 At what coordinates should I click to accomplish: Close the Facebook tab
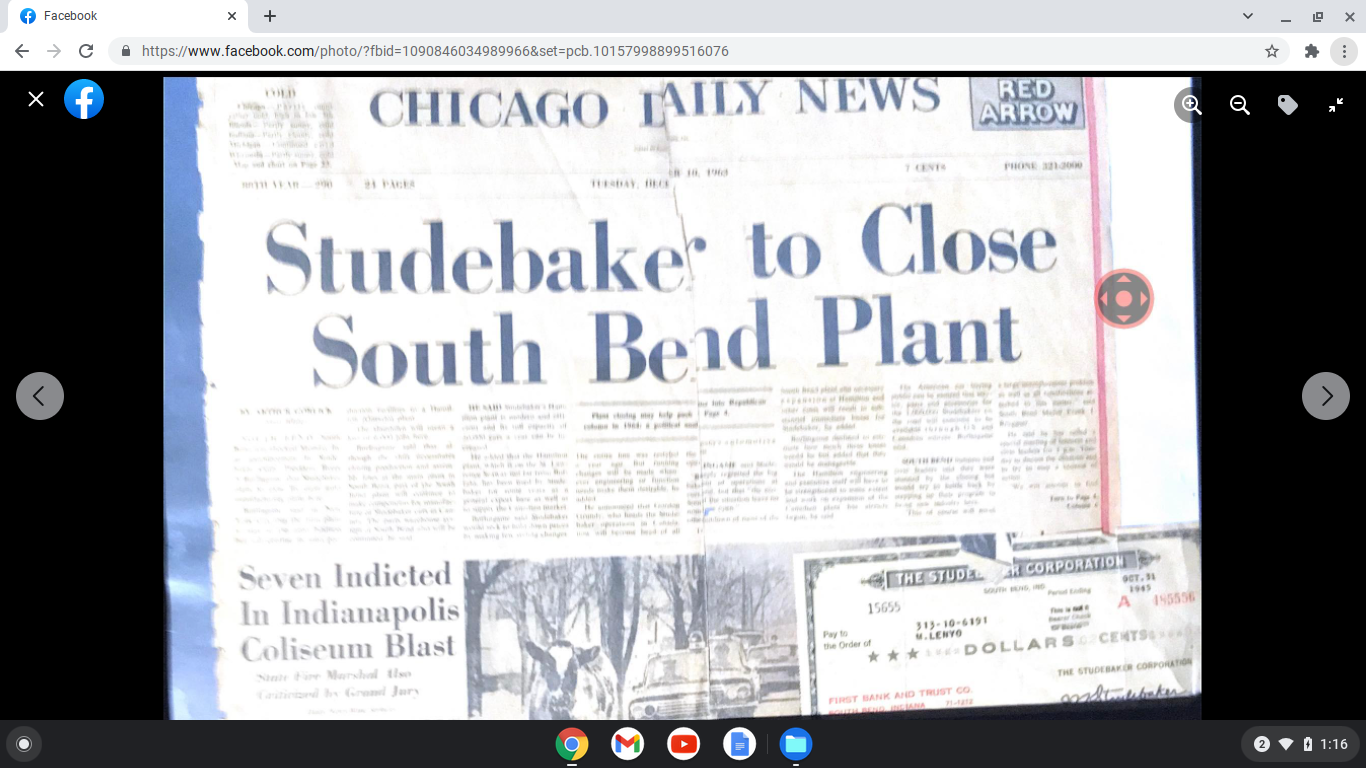(232, 16)
